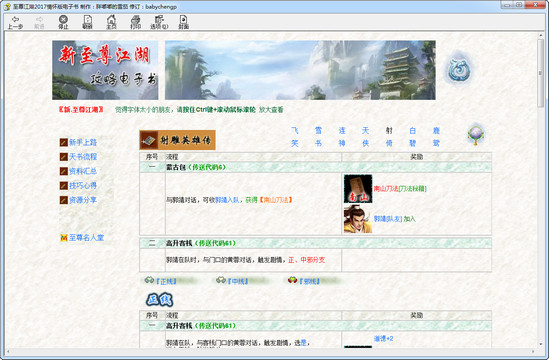Select the 鹿 novel link
Image resolution: width=549 pixels, height=360 pixels.
click(x=436, y=131)
